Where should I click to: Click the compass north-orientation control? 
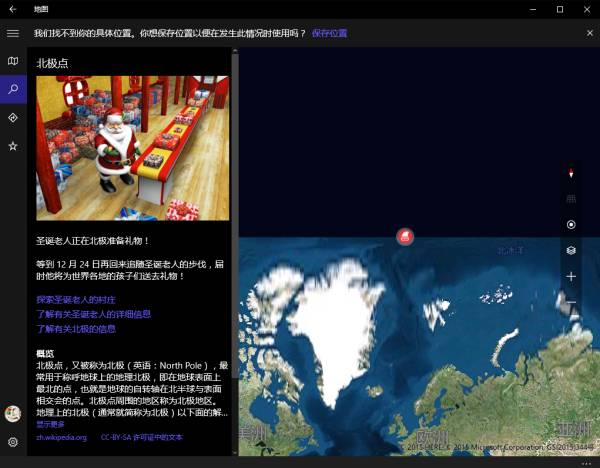(x=571, y=173)
